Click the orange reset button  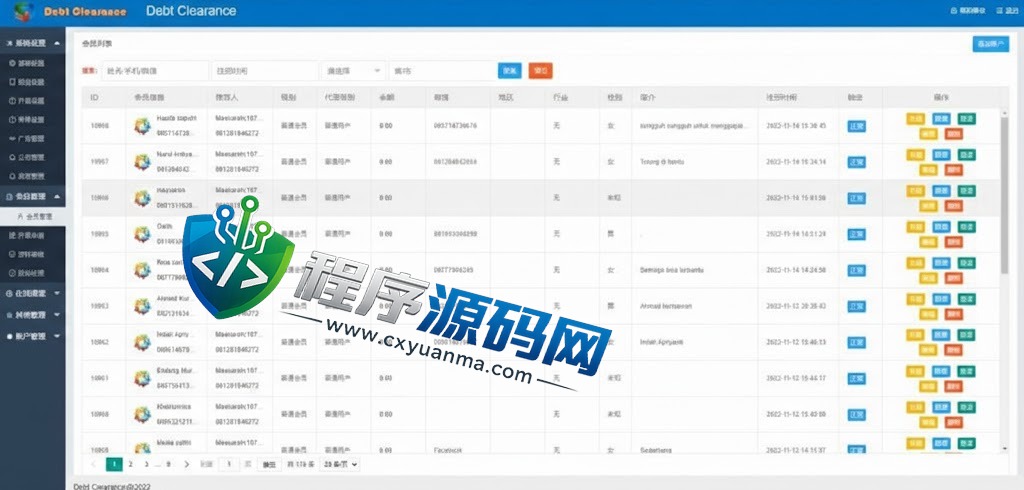click(x=540, y=71)
